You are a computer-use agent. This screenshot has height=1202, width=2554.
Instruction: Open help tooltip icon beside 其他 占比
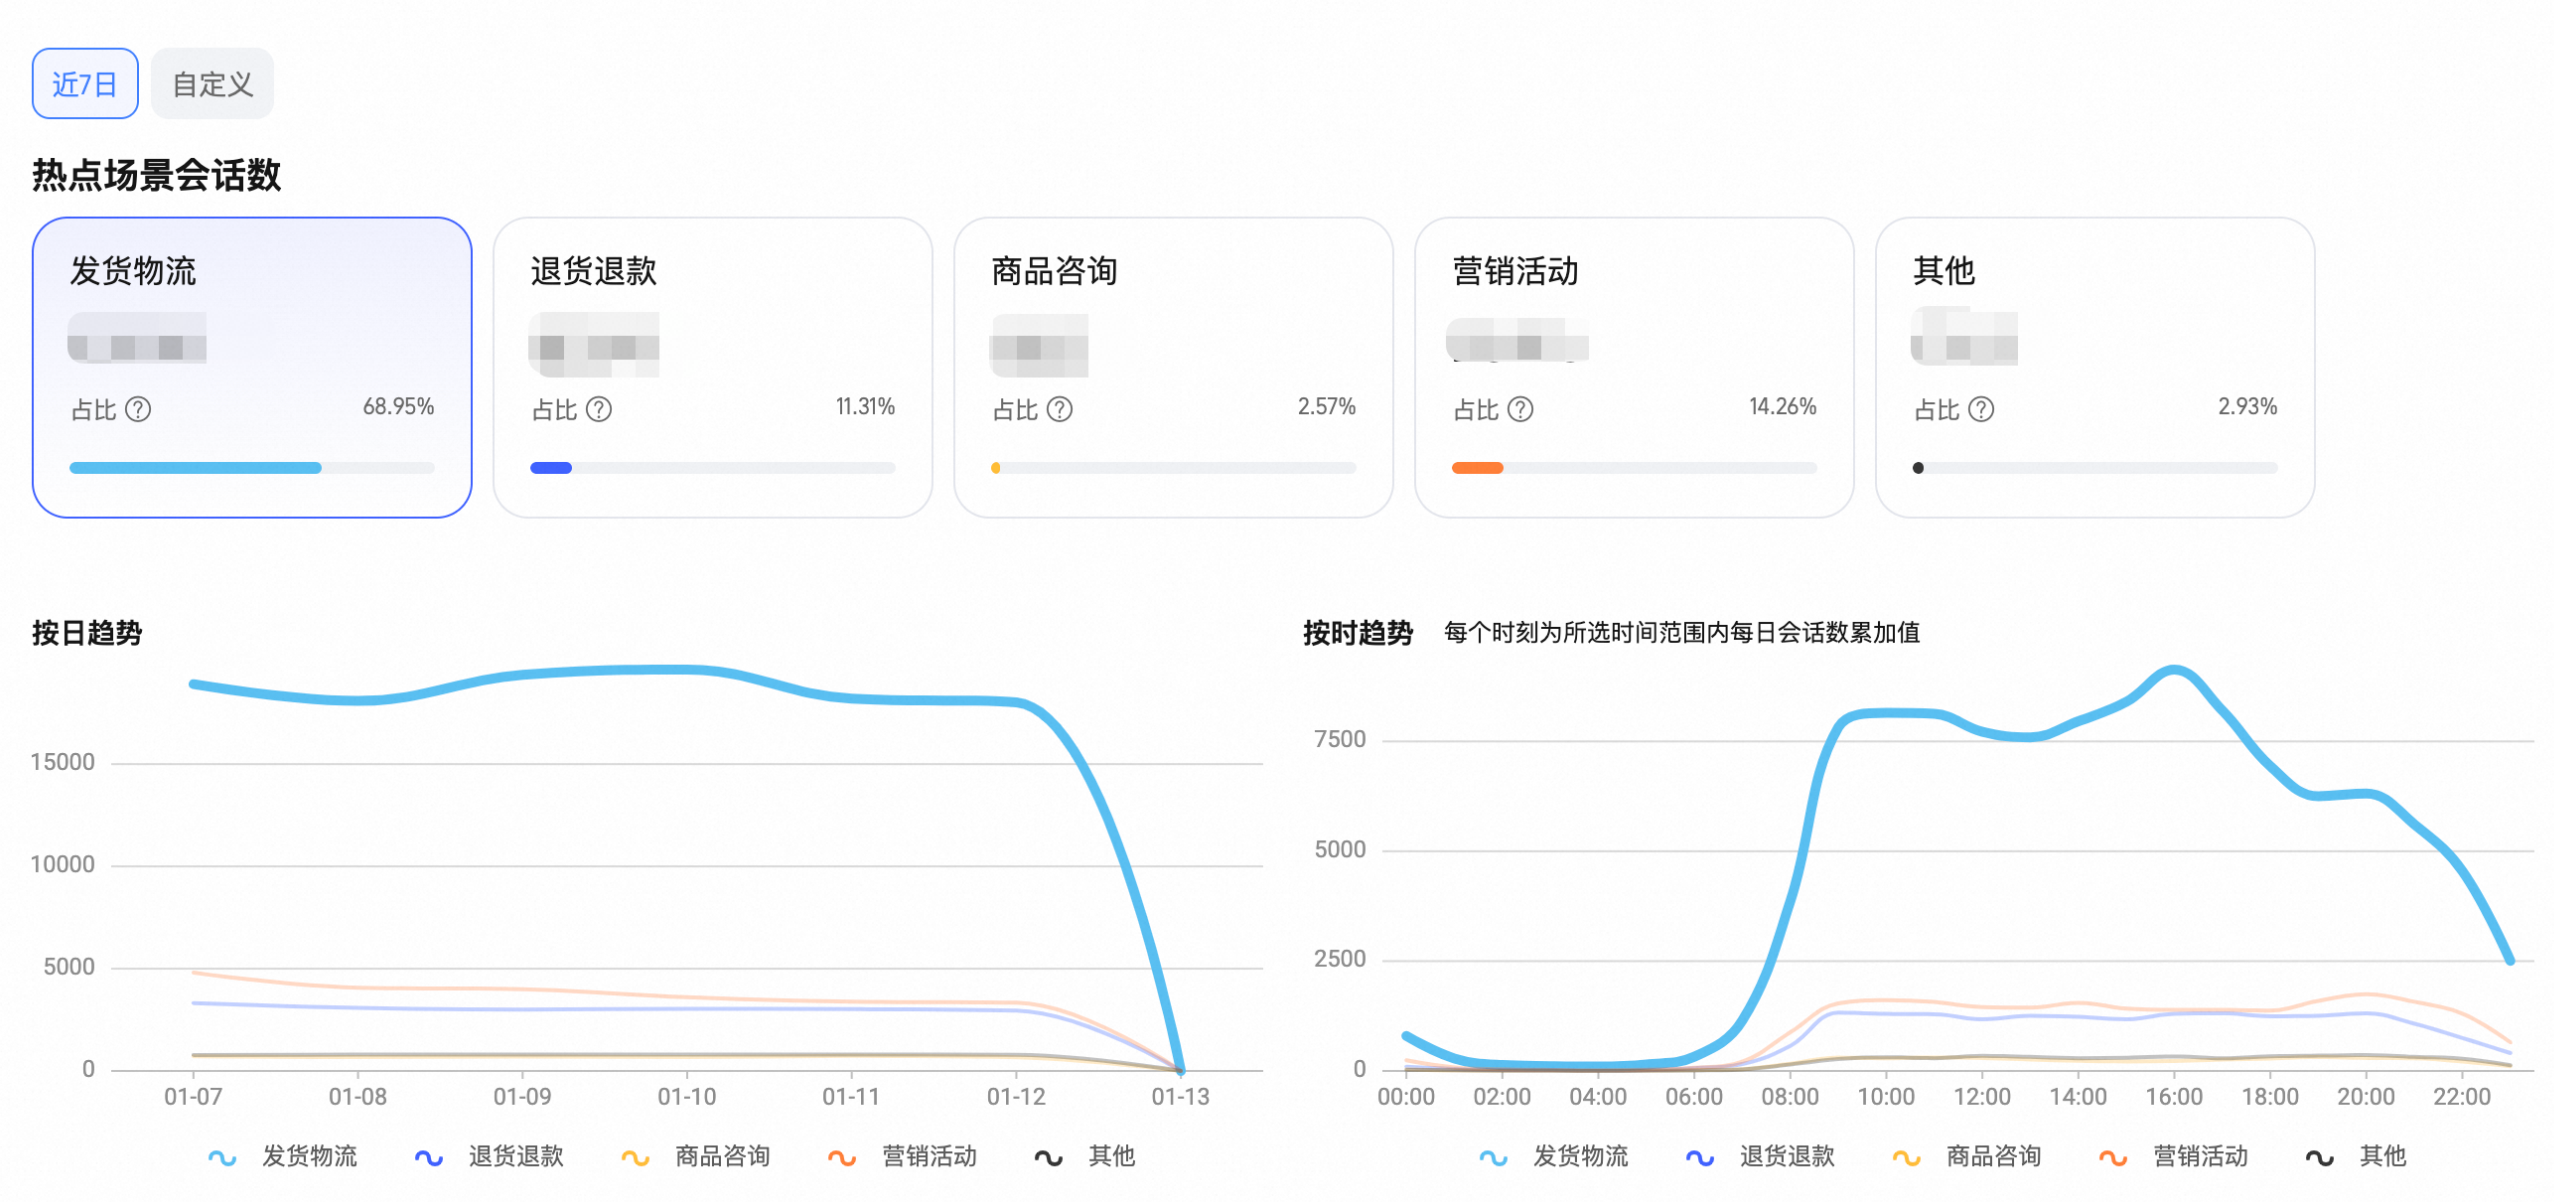click(x=1981, y=410)
